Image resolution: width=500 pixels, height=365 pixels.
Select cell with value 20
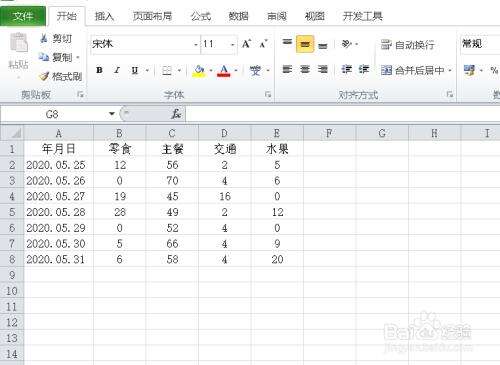277,259
